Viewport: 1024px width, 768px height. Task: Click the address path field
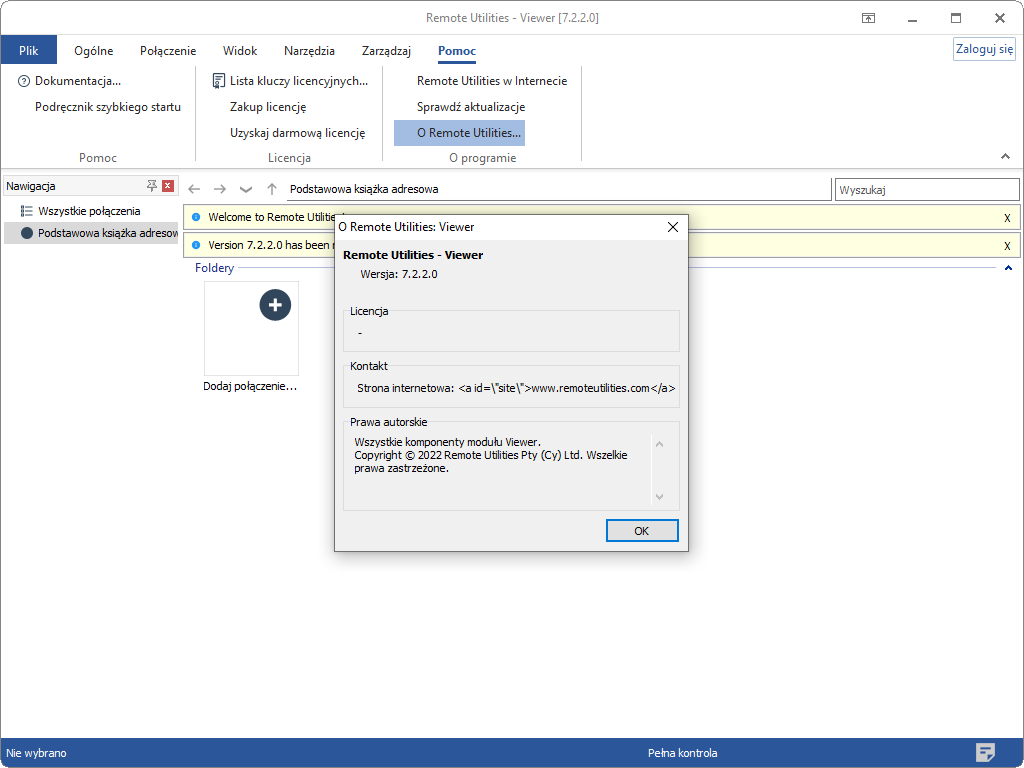pos(559,189)
